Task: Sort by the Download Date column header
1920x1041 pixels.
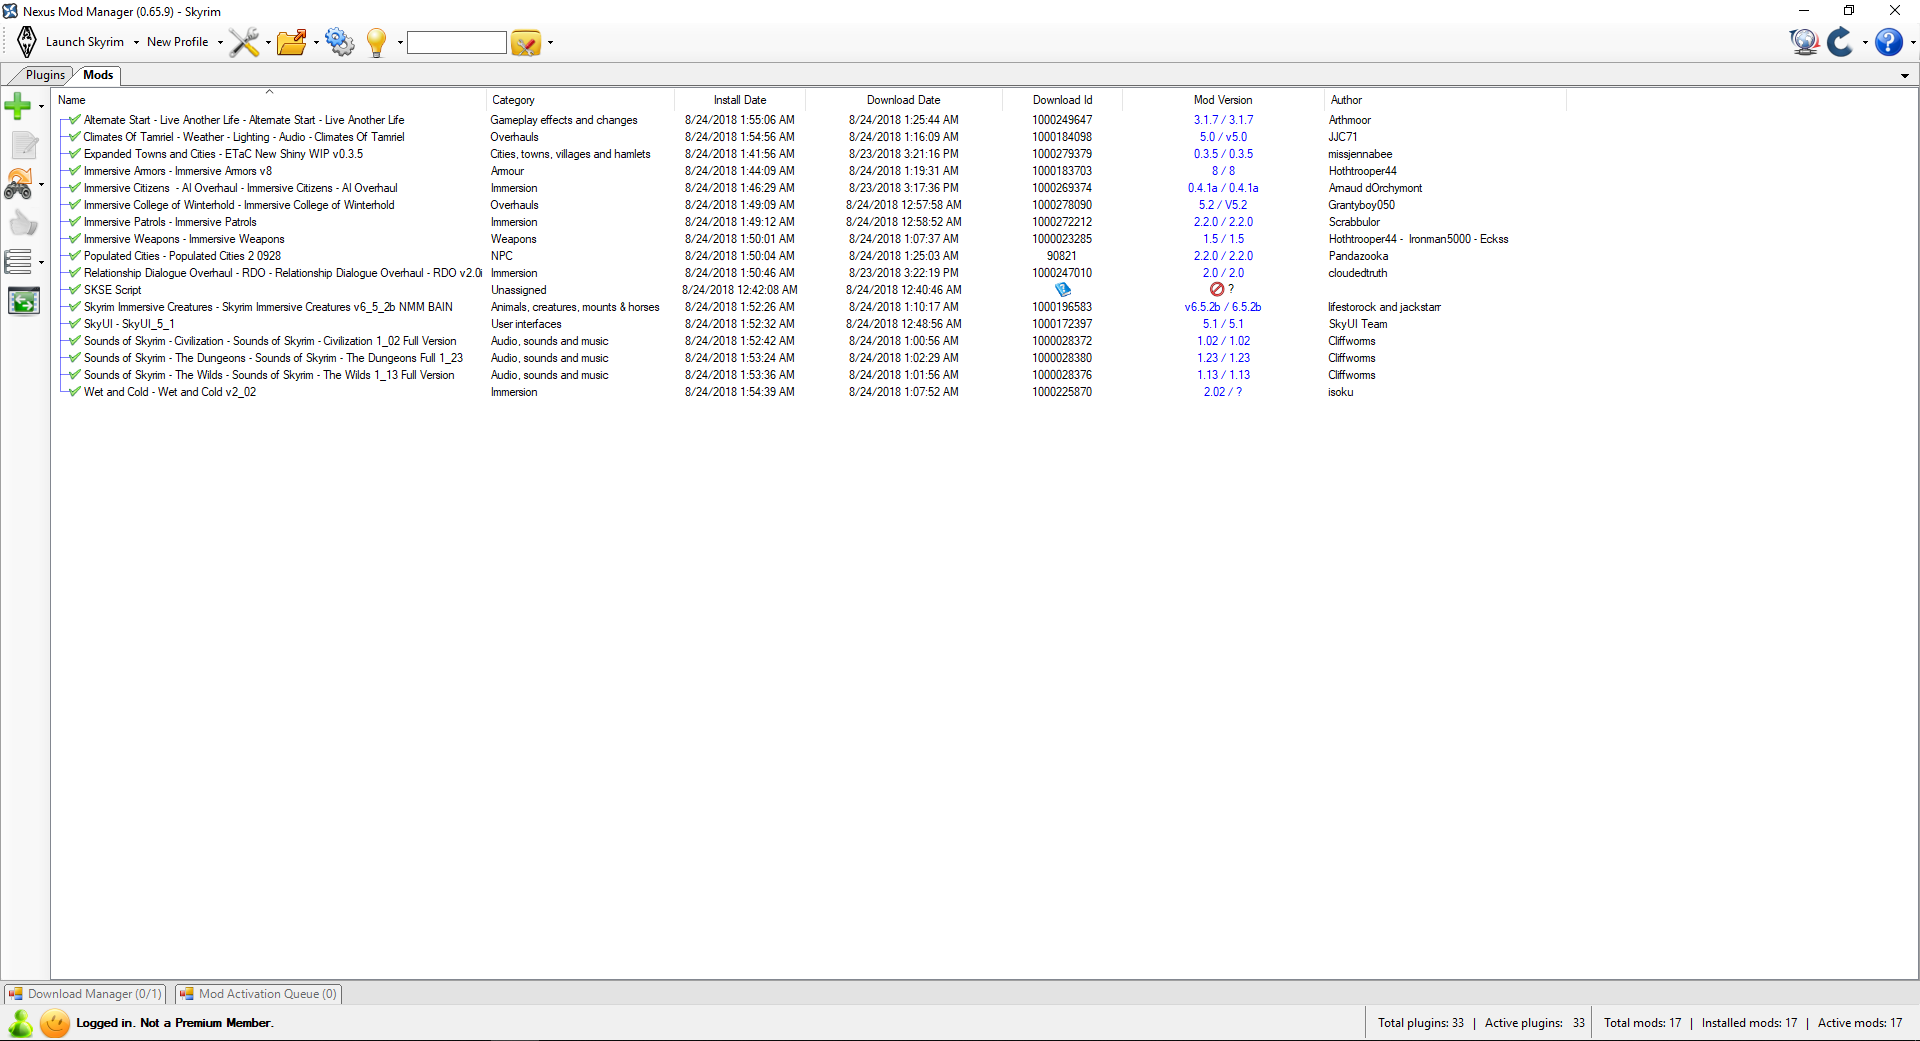Action: pos(904,100)
